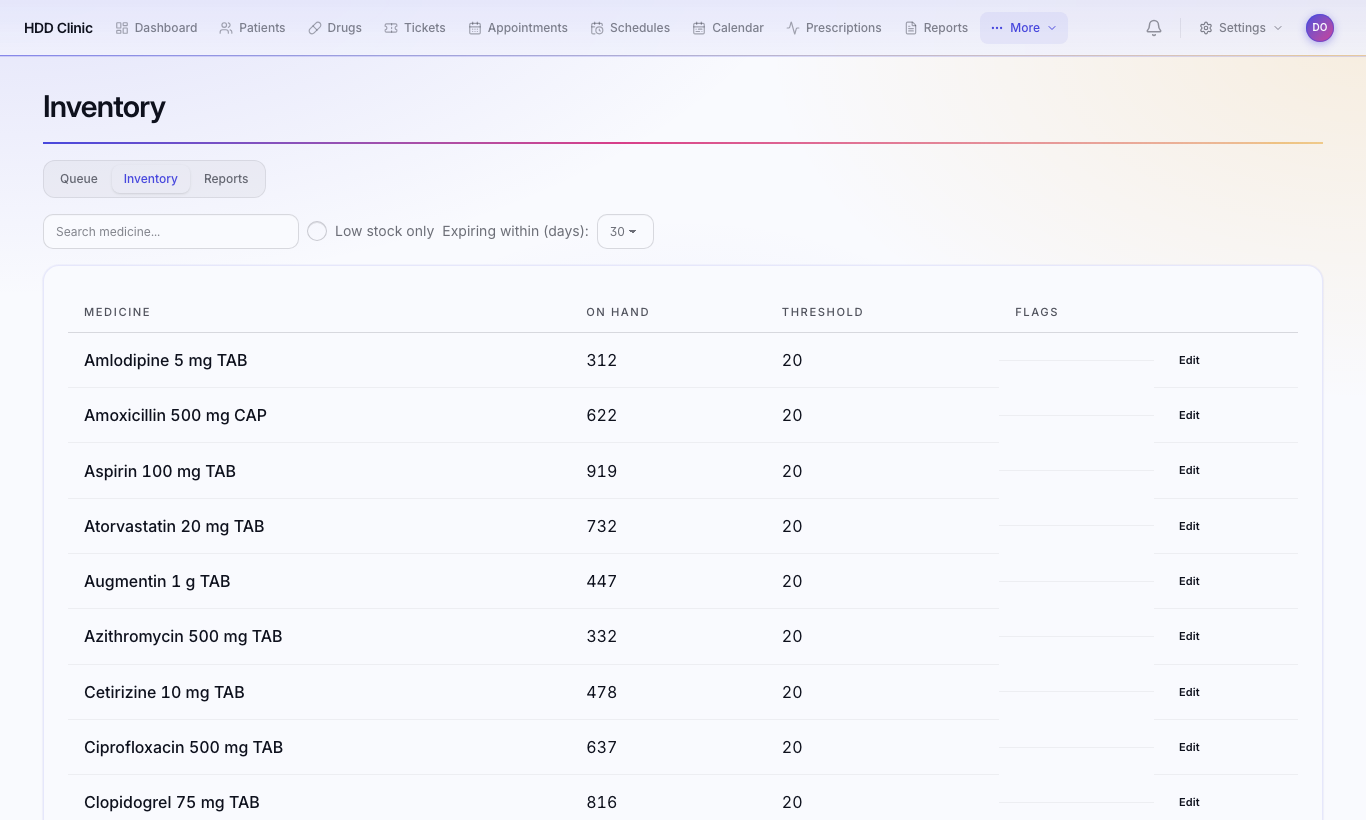Viewport: 1366px width, 820px height.
Task: Expand the Settings dropdown
Action: tap(1241, 28)
